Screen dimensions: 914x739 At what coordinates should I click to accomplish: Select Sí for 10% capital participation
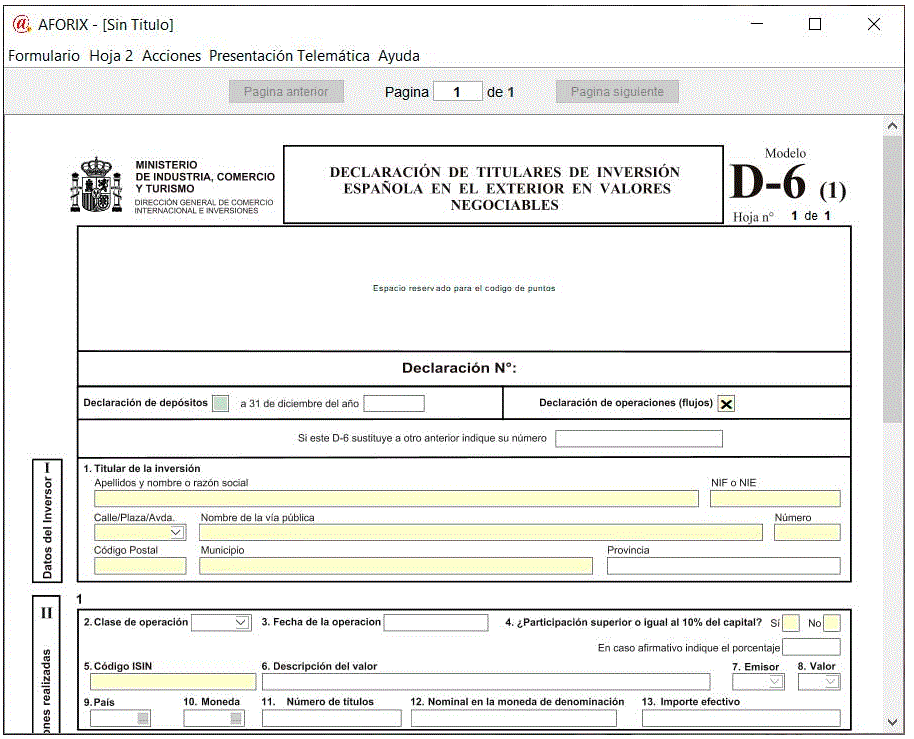pos(790,623)
